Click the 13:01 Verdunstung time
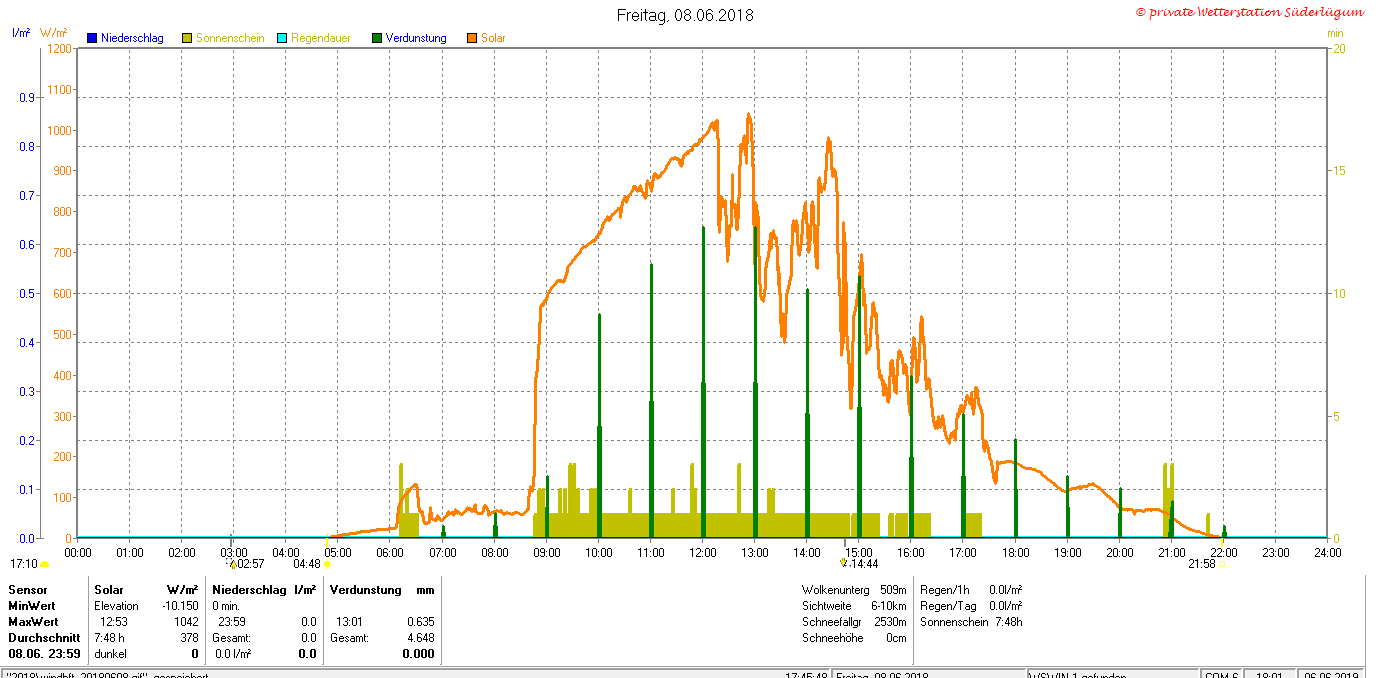Viewport: 1396px width, 678px height. pyautogui.click(x=349, y=622)
